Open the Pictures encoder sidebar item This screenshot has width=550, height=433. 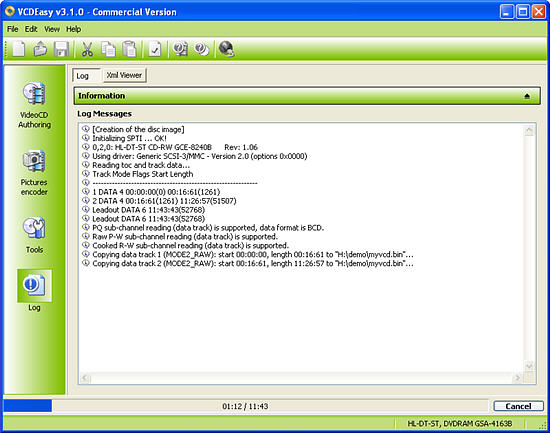click(34, 172)
